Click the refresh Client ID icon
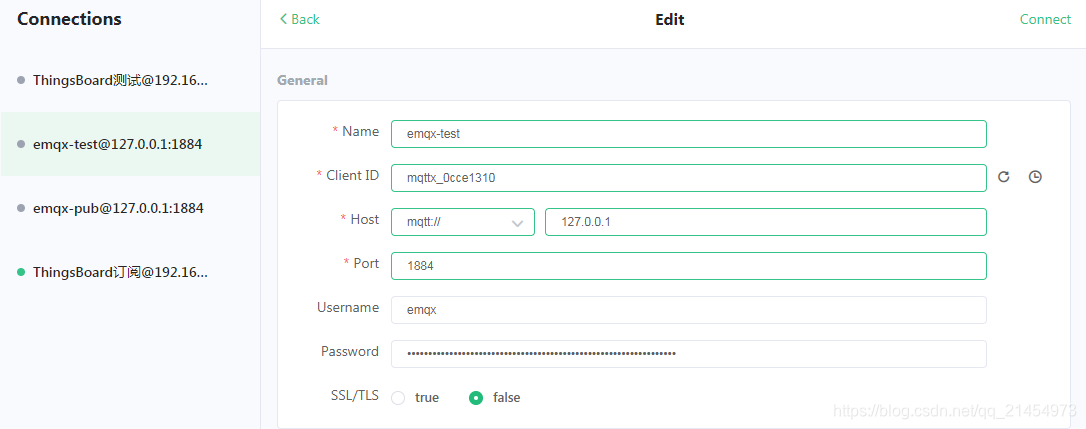 click(1003, 177)
